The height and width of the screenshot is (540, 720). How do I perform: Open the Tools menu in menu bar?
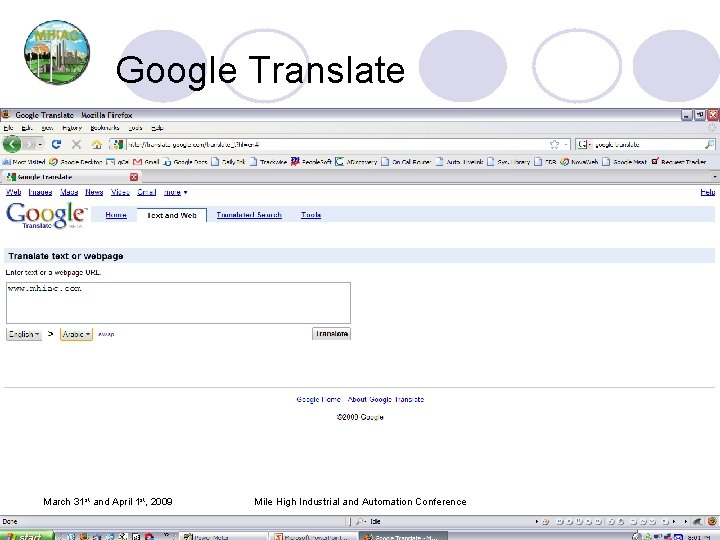click(135, 128)
